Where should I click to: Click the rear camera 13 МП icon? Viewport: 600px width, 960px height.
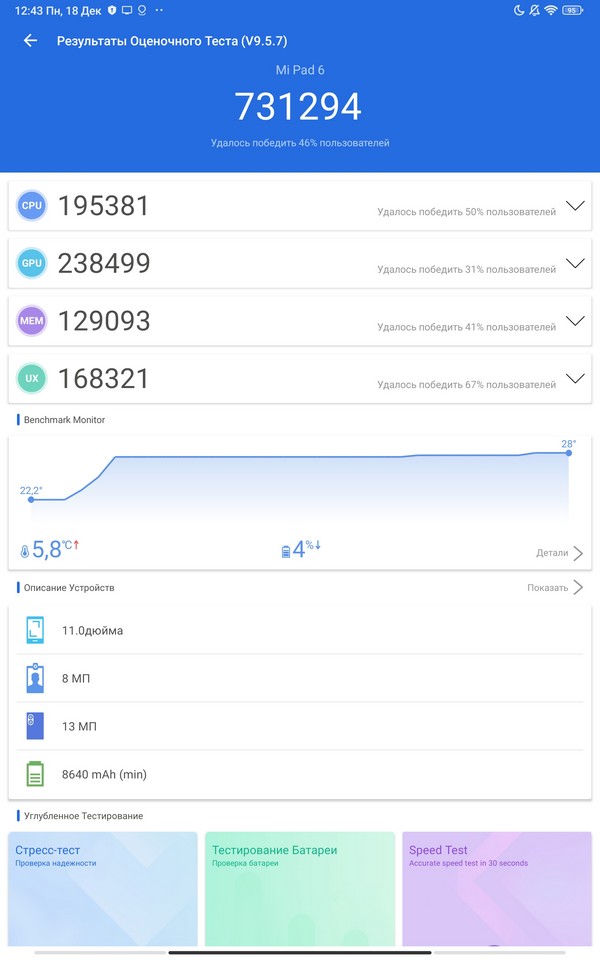(x=35, y=726)
